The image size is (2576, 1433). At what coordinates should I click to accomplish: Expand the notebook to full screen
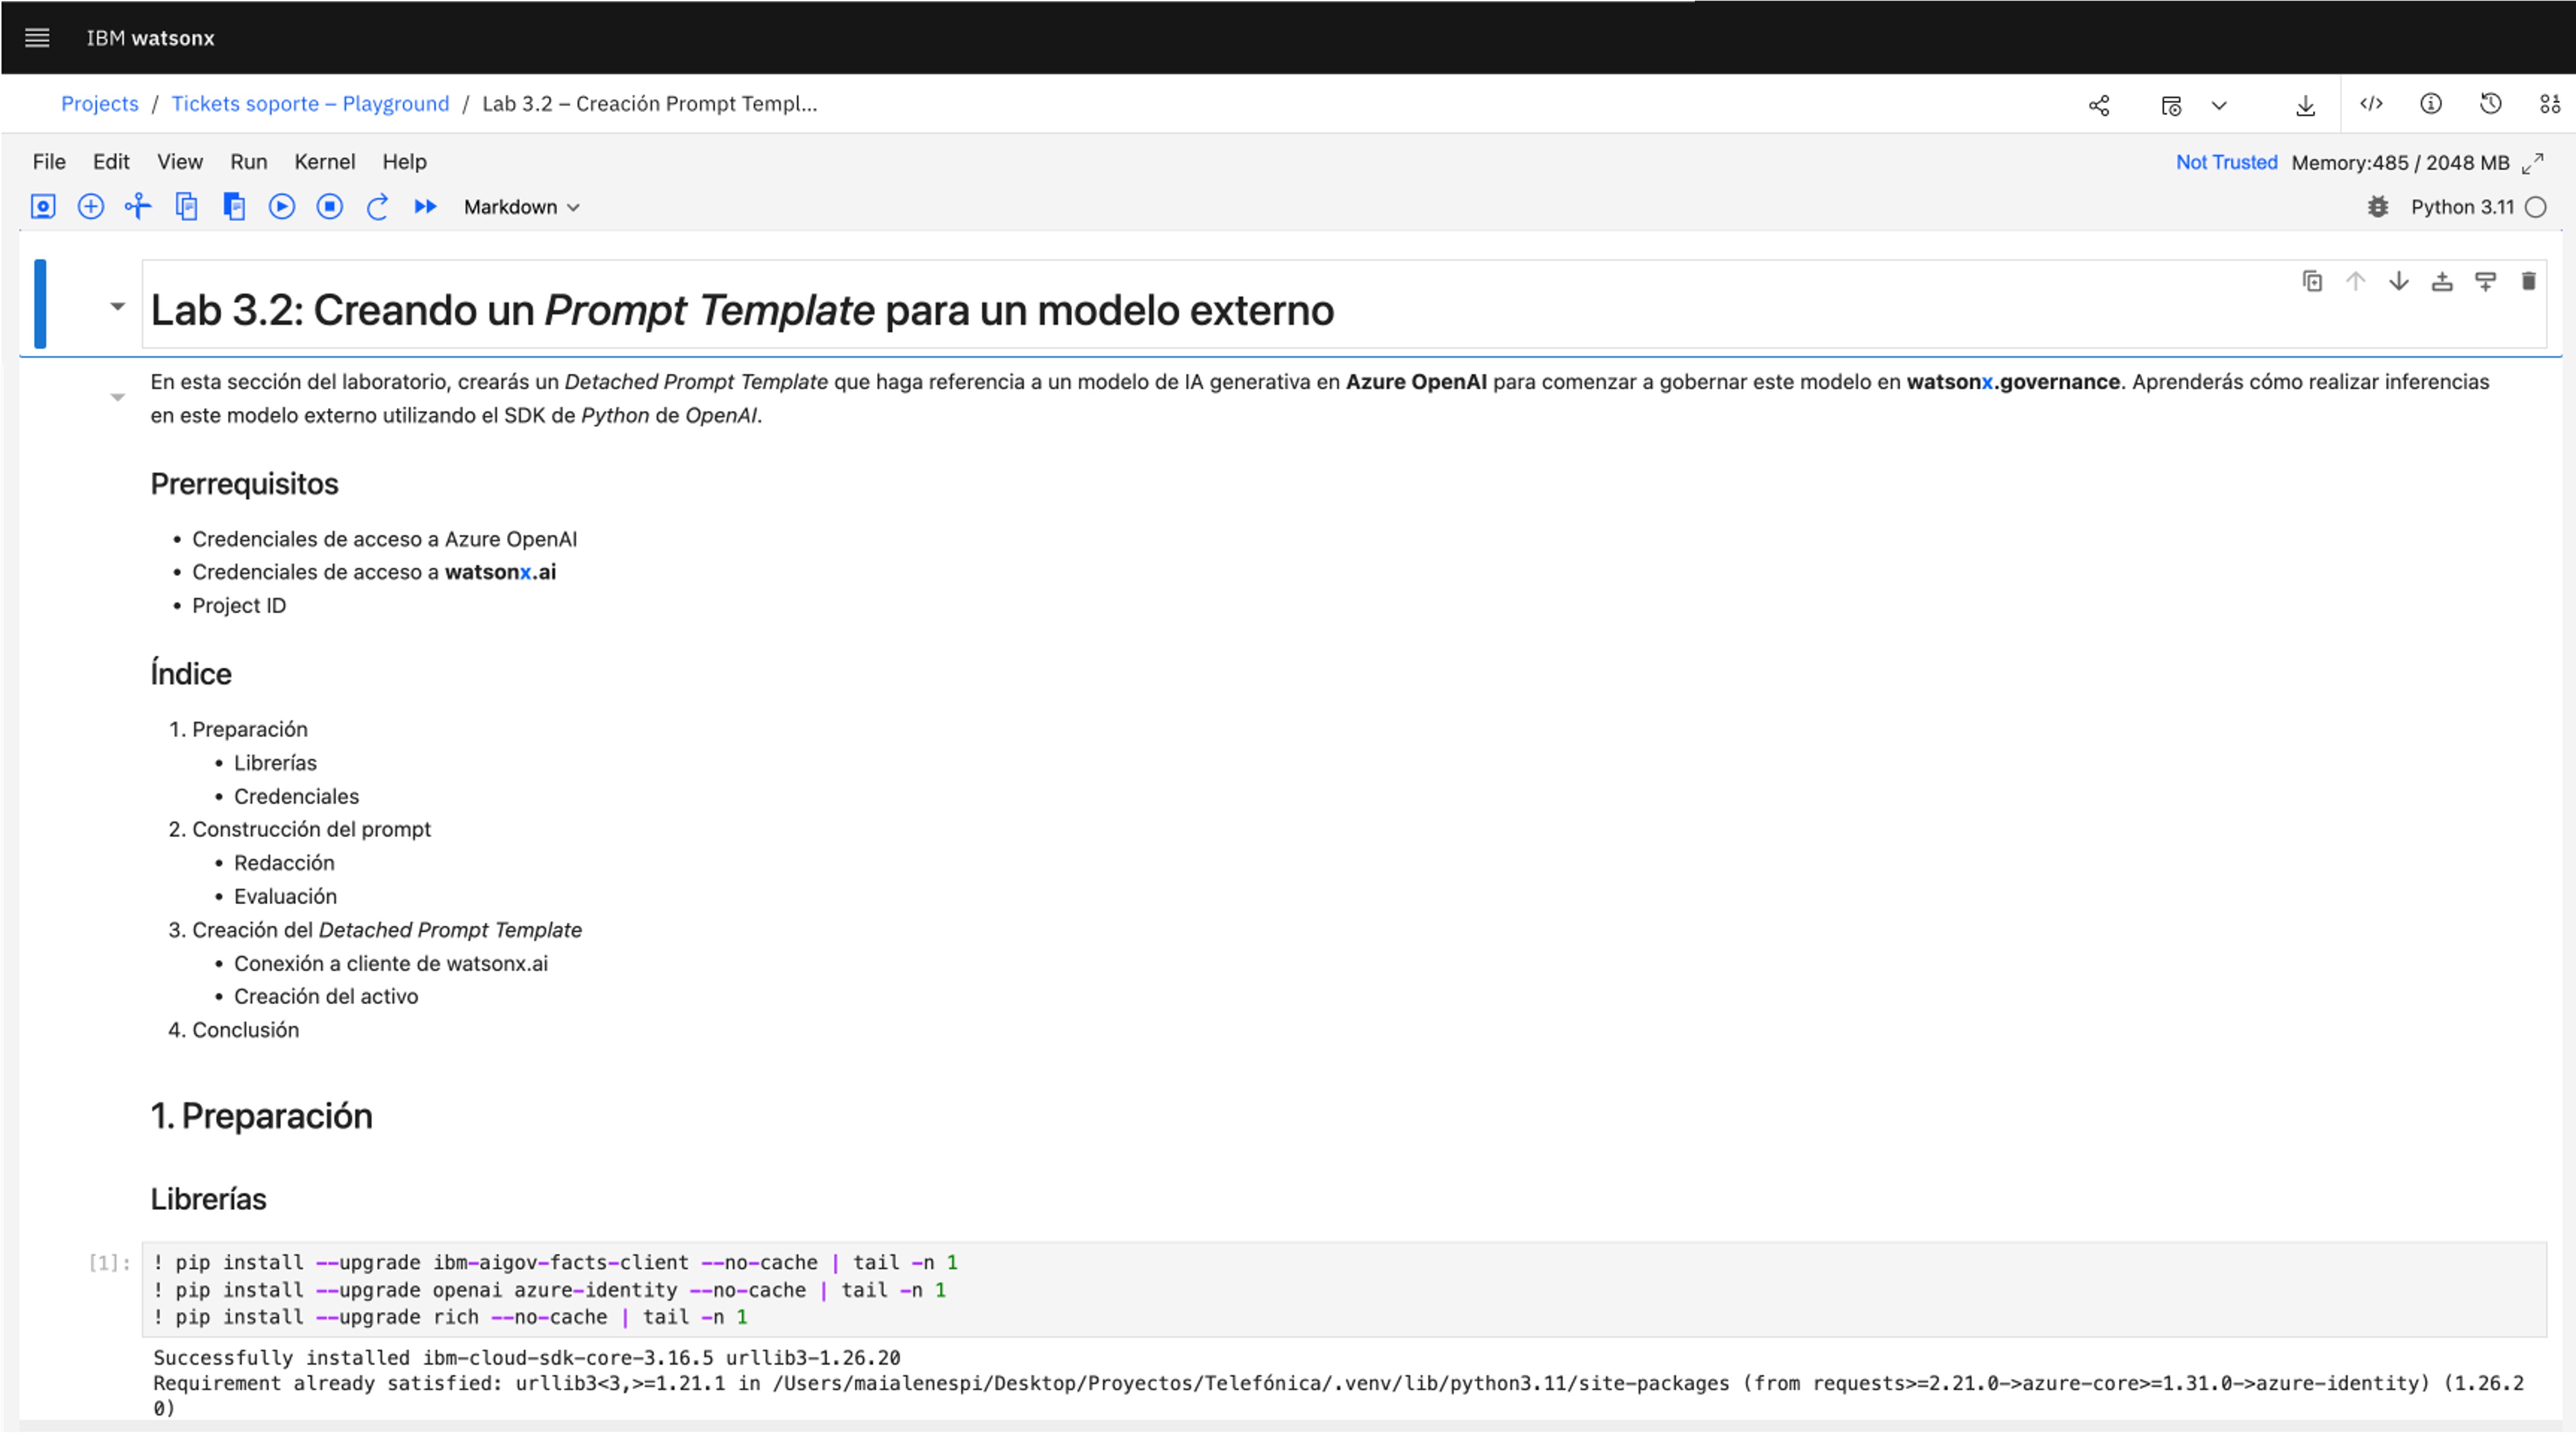pyautogui.click(x=2533, y=163)
